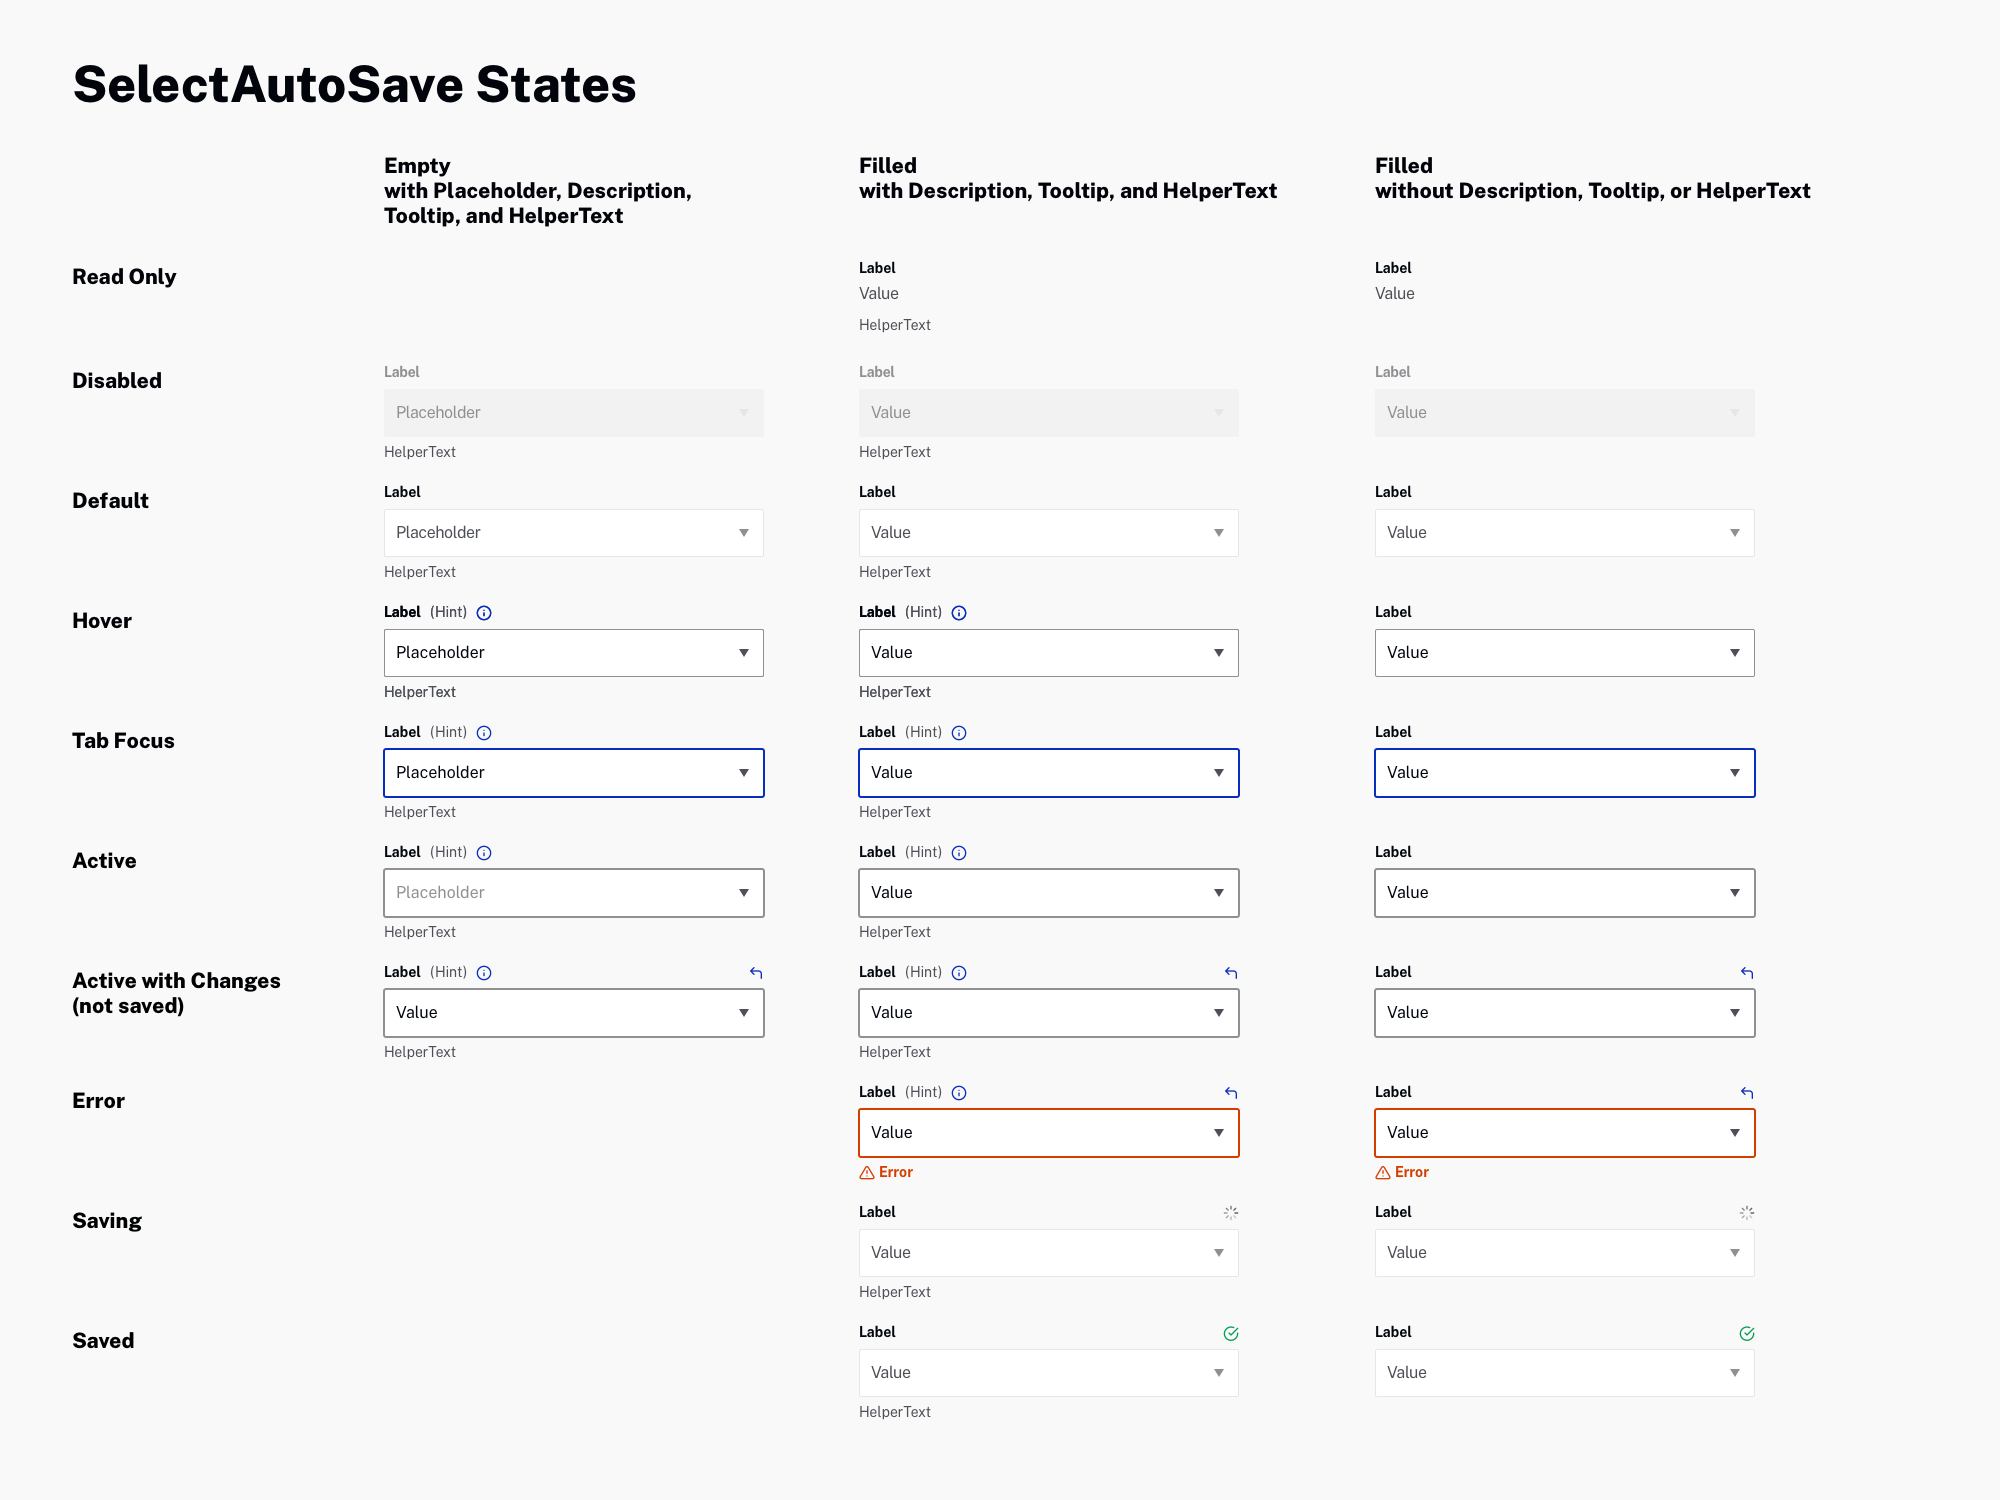Screen dimensions: 2000x1500
Task: Open the Hint tooltip in Hover row
Action: click(x=484, y=612)
